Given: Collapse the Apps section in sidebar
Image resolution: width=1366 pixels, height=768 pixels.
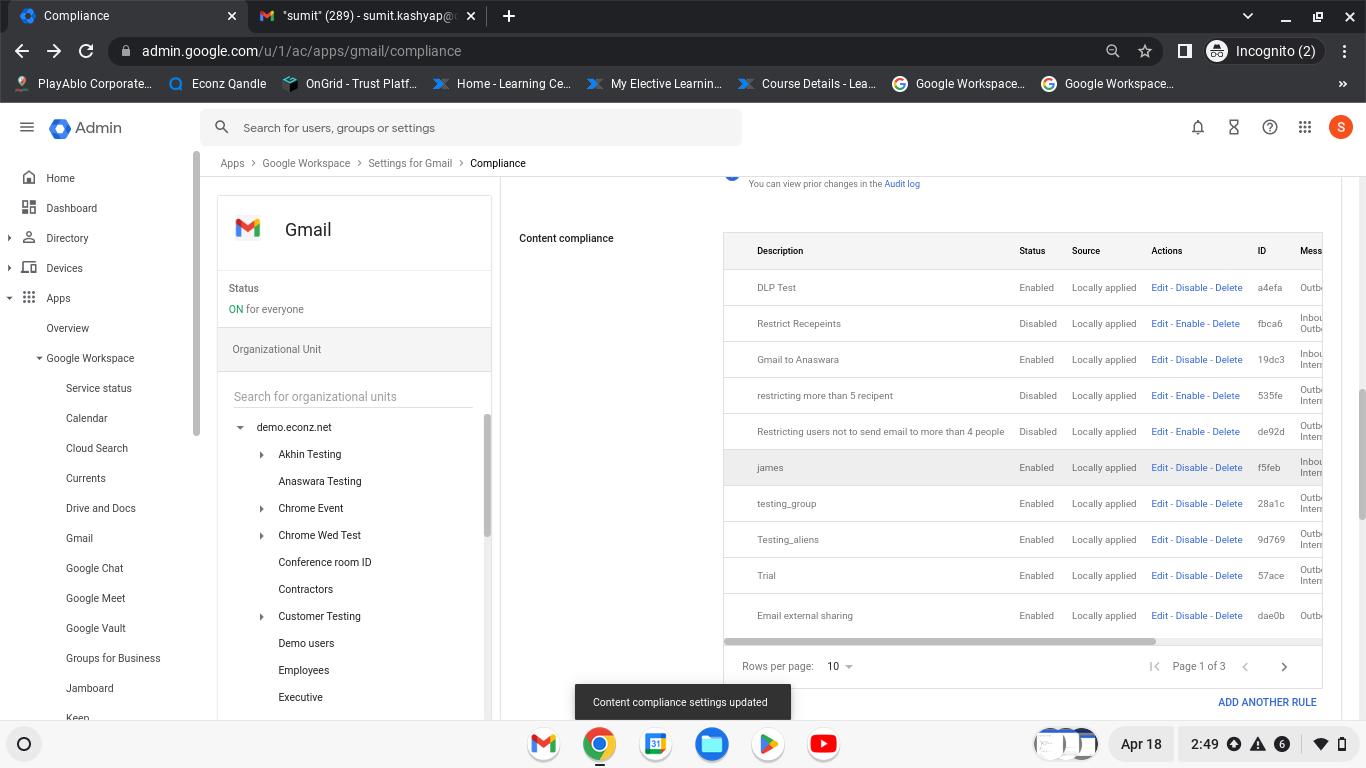Looking at the screenshot, I should coord(10,298).
